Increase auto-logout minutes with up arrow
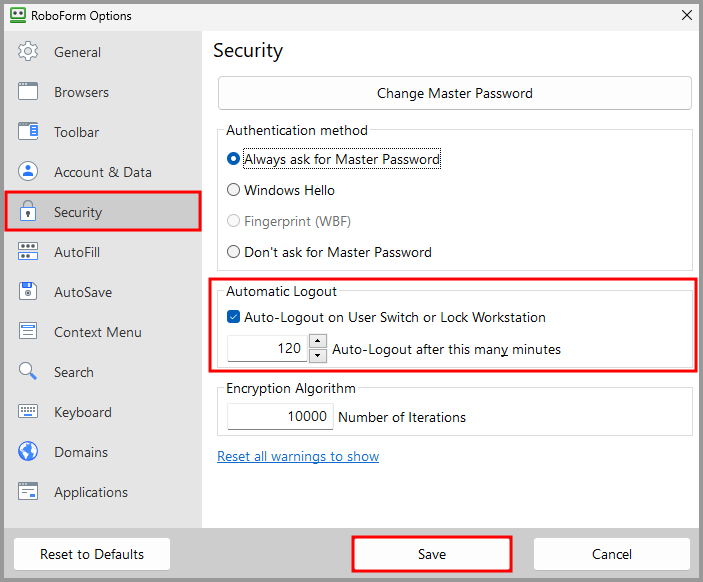Image resolution: width=703 pixels, height=582 pixels. pyautogui.click(x=318, y=341)
